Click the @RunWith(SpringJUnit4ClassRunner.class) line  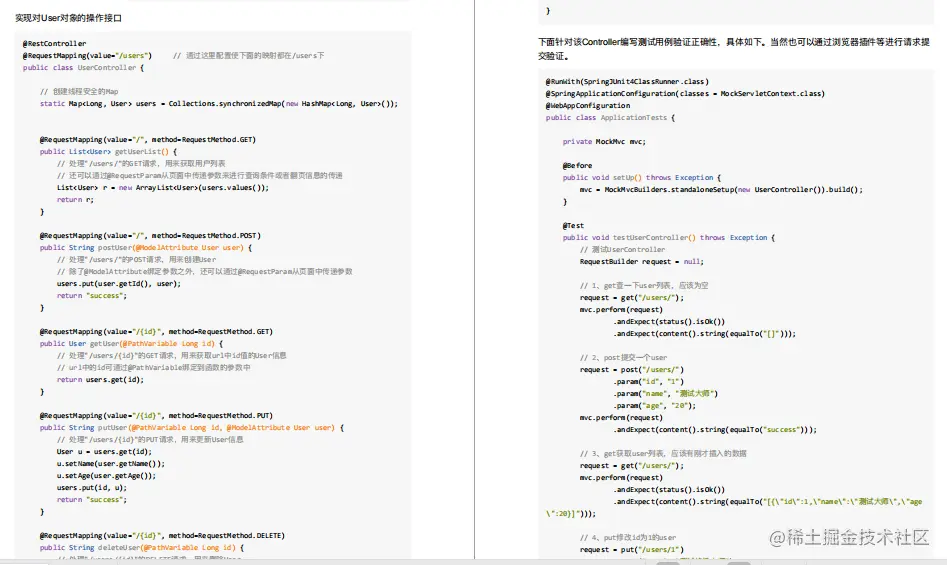pos(628,81)
